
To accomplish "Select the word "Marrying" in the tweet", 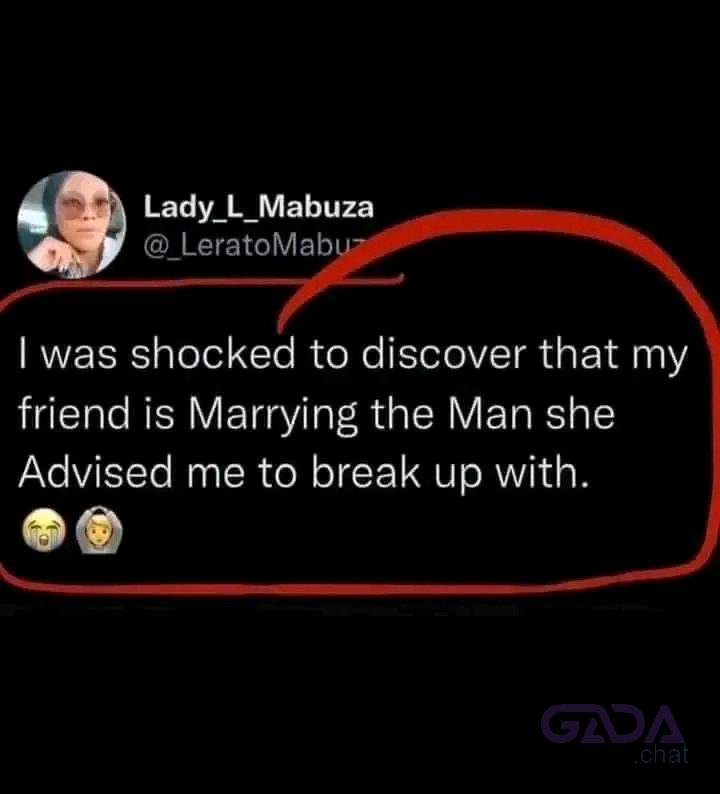I will (x=273, y=416).
